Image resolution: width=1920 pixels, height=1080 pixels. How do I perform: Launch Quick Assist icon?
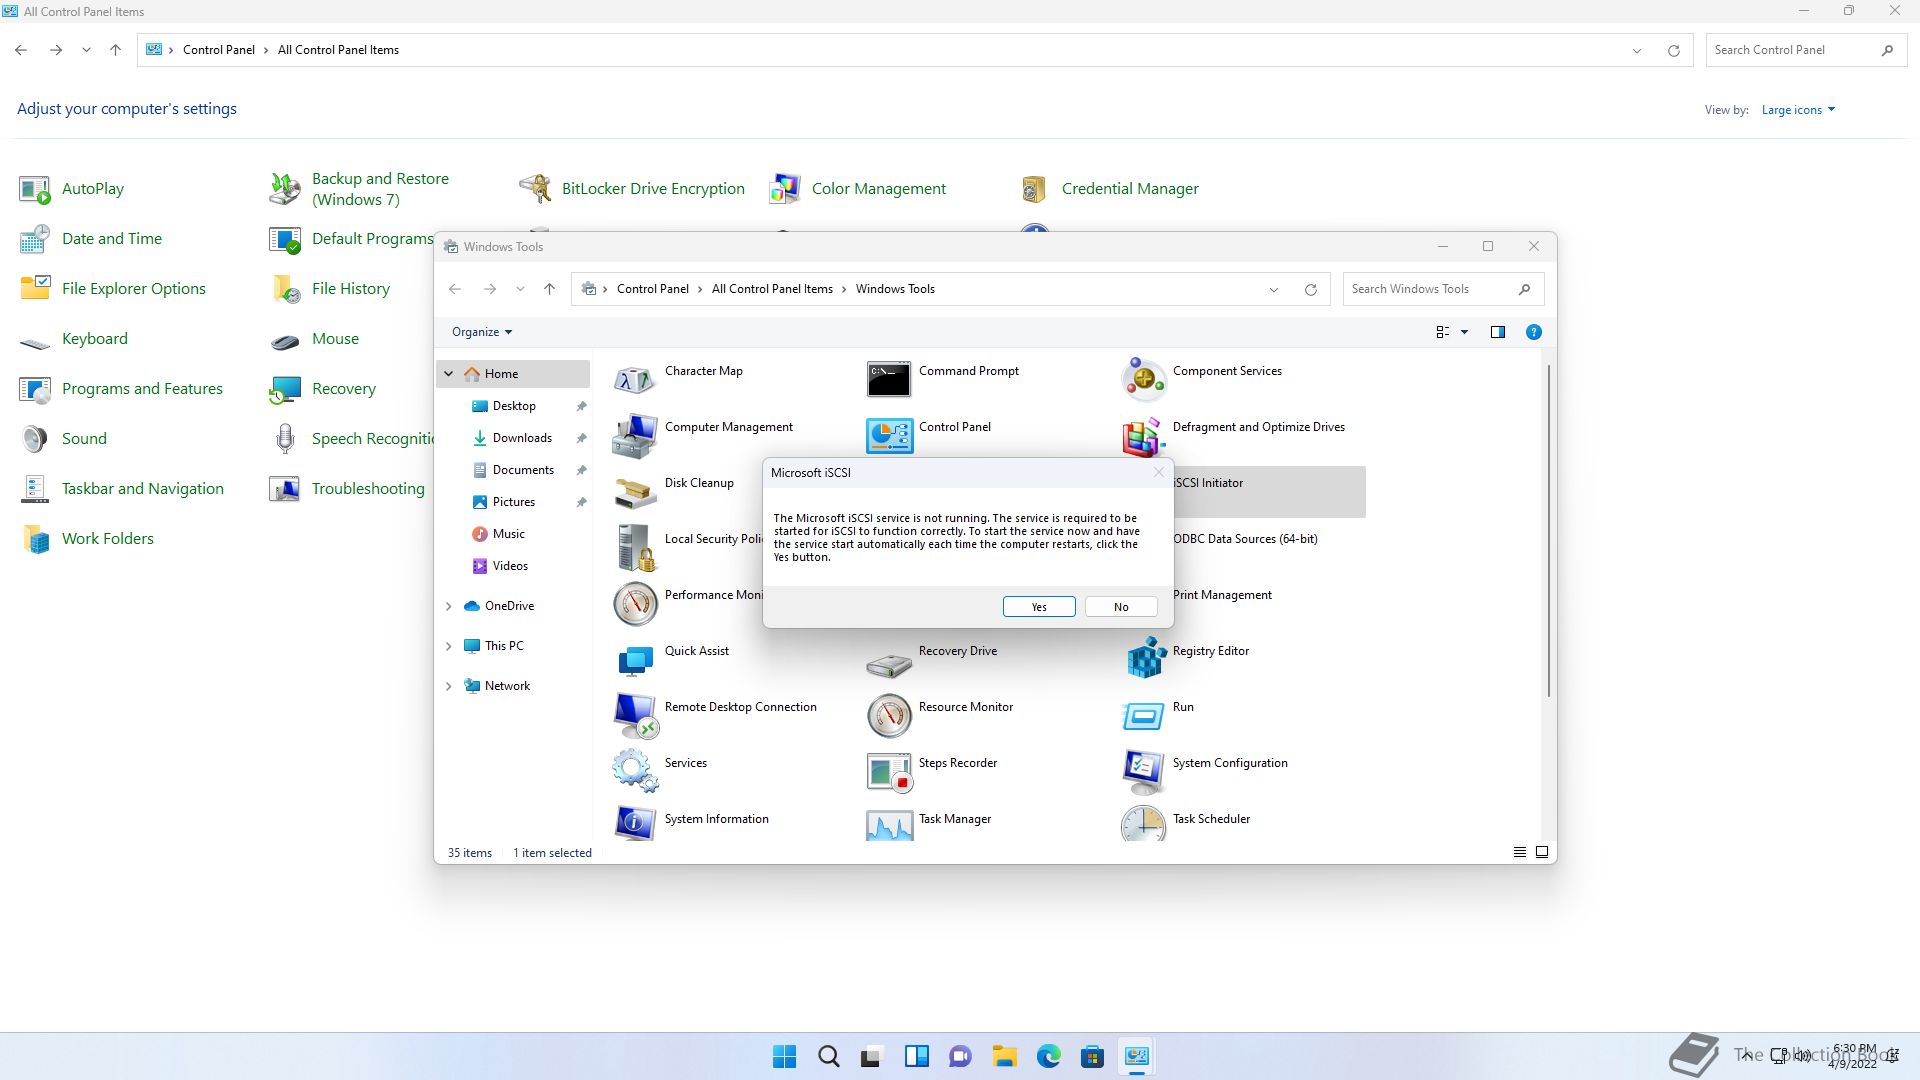[x=635, y=660]
